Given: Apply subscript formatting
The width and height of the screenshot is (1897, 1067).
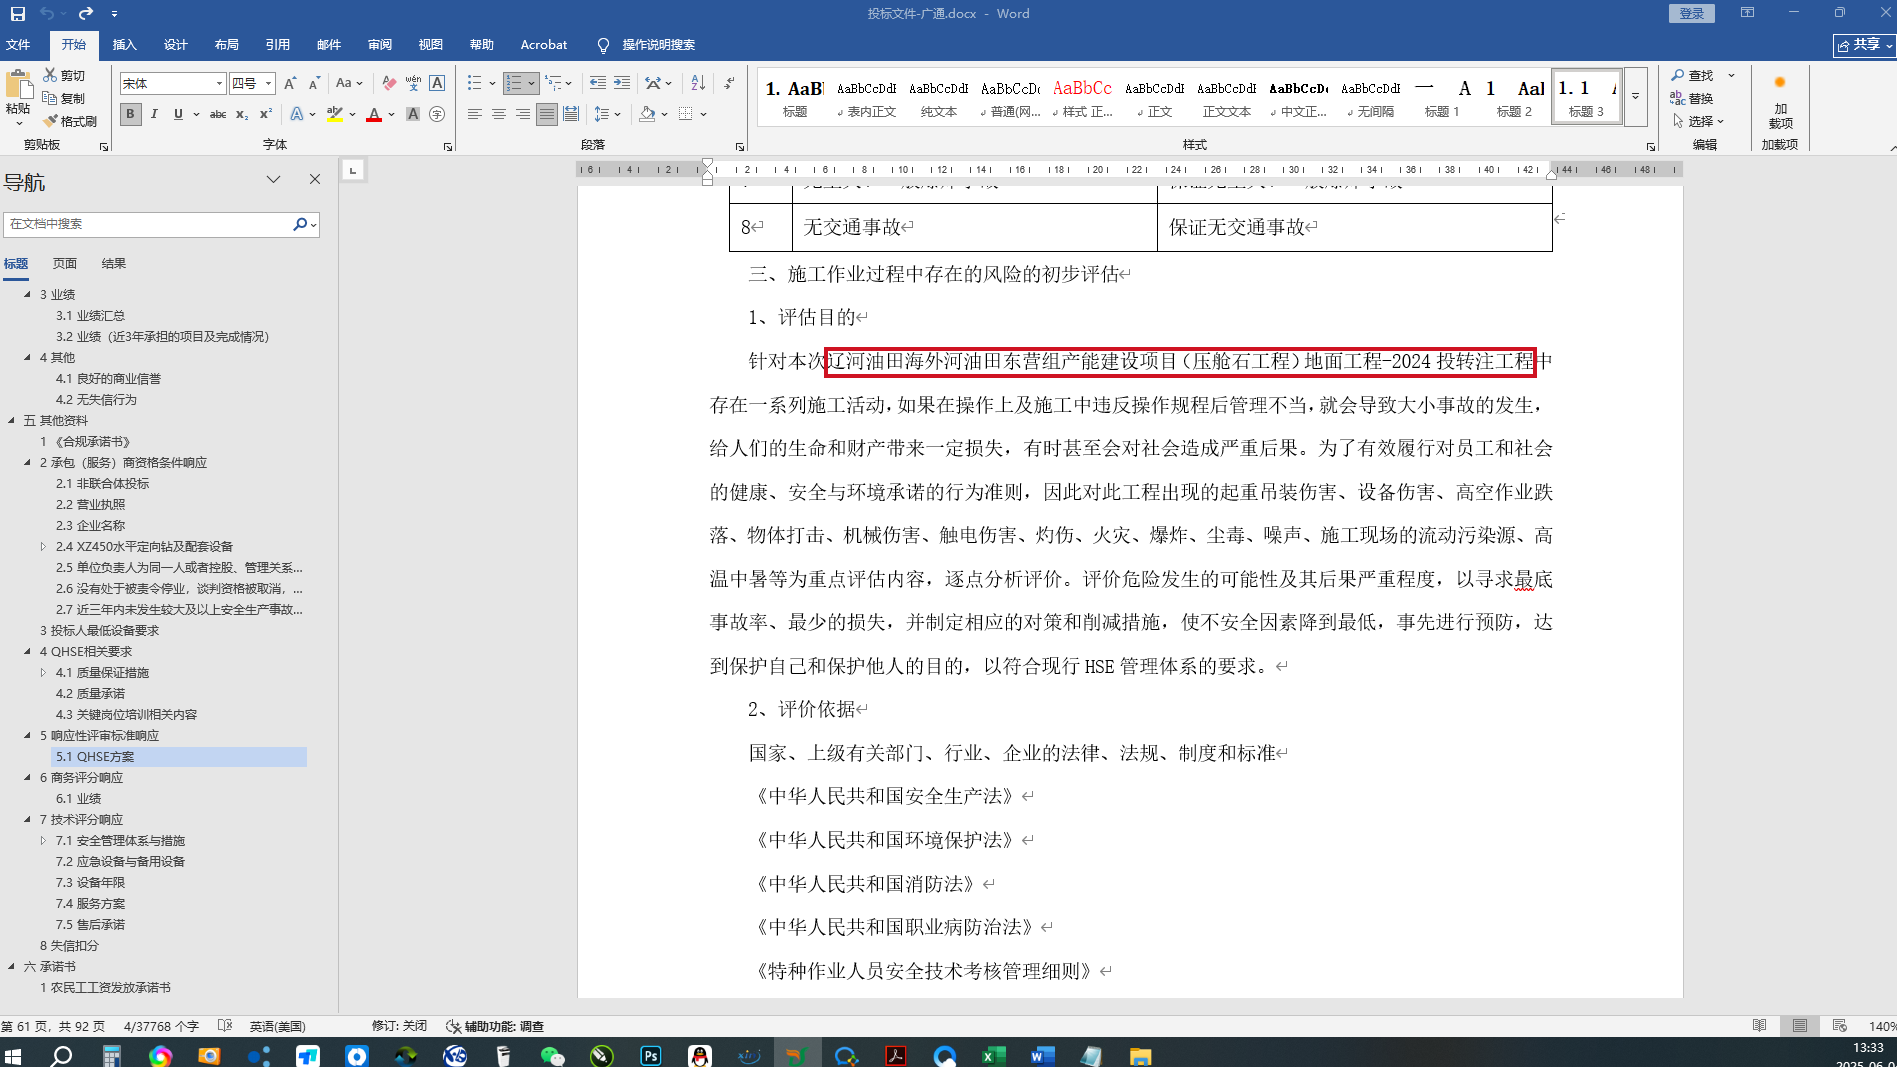Looking at the screenshot, I should pyautogui.click(x=242, y=115).
